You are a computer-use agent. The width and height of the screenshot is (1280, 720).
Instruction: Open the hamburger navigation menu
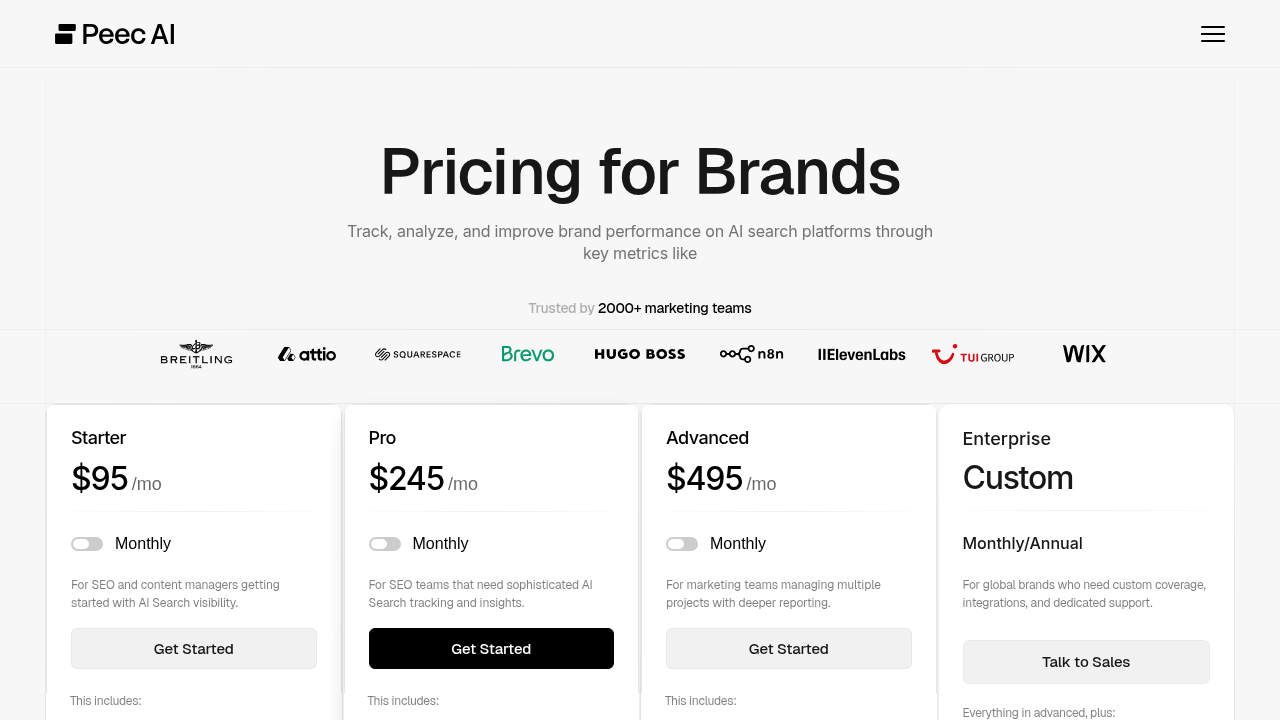(1212, 34)
